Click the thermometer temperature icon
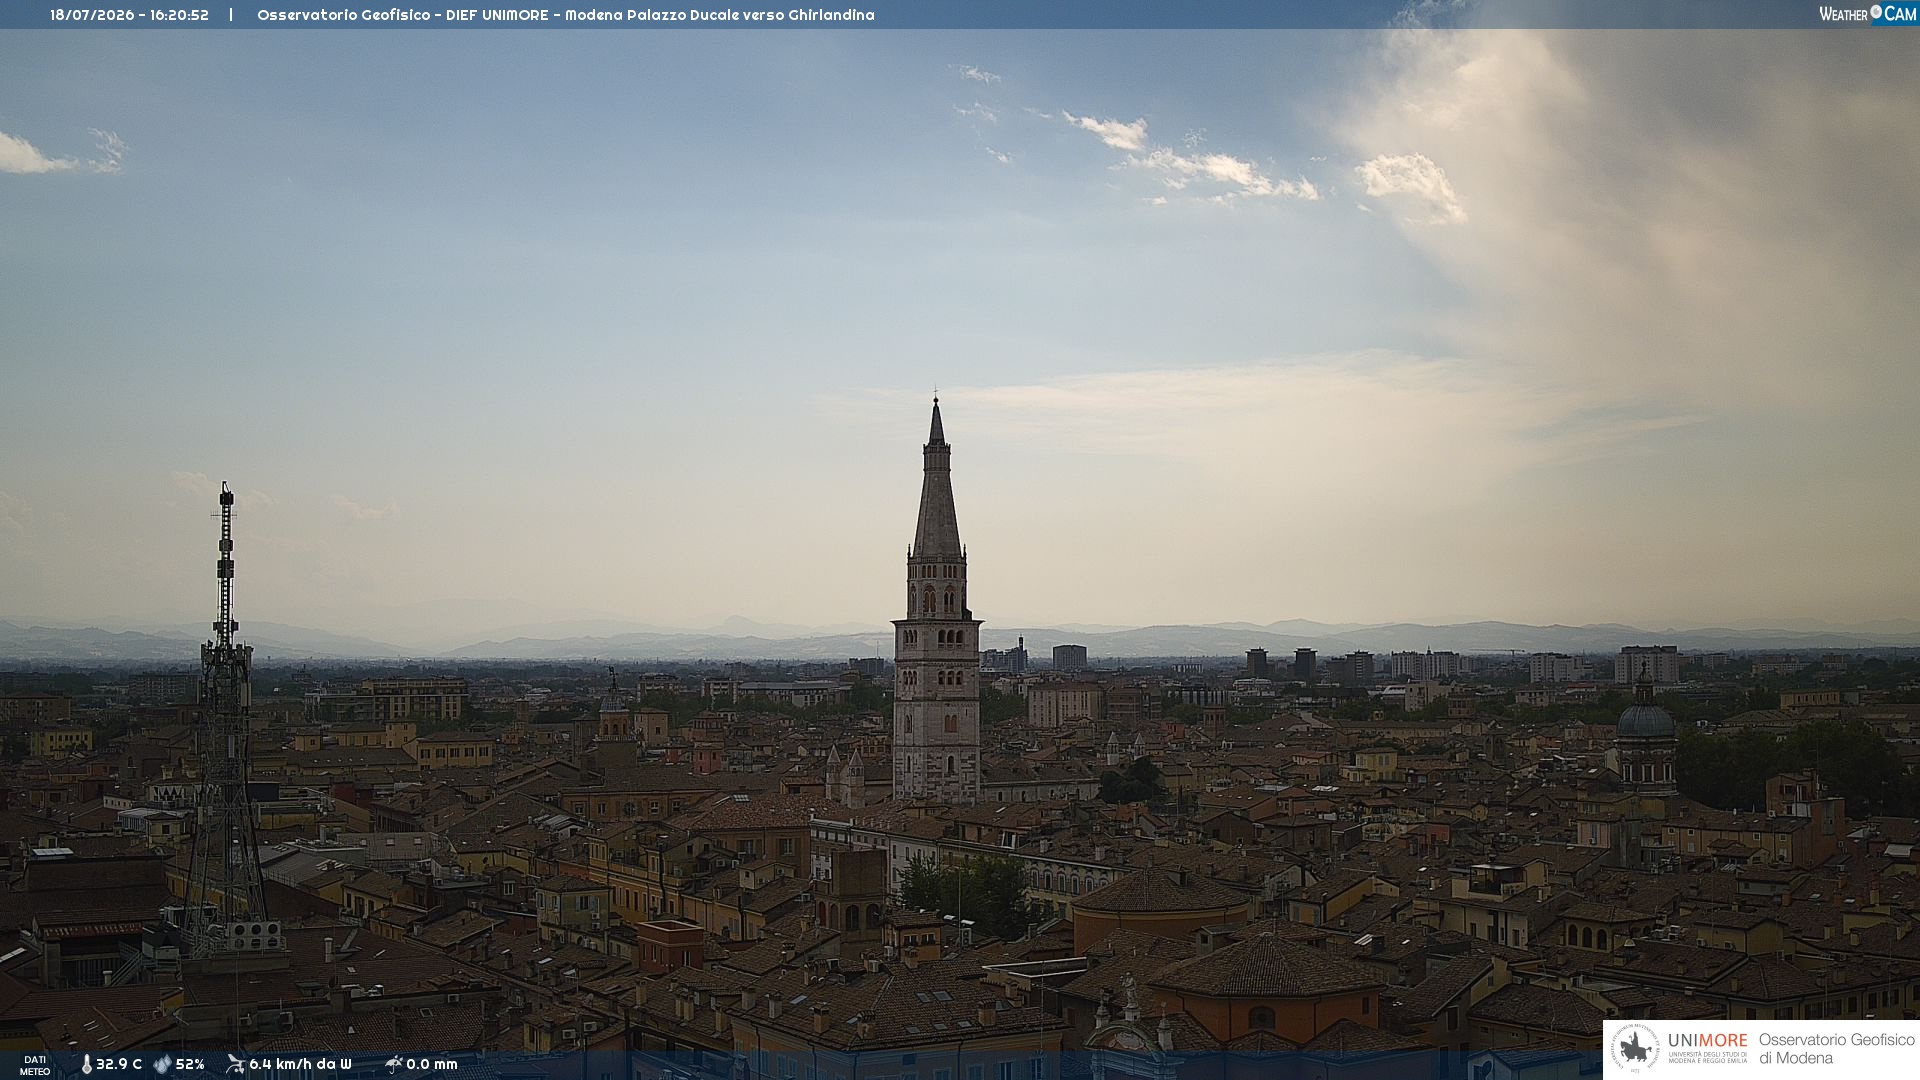The image size is (1920, 1080). pos(87,1065)
